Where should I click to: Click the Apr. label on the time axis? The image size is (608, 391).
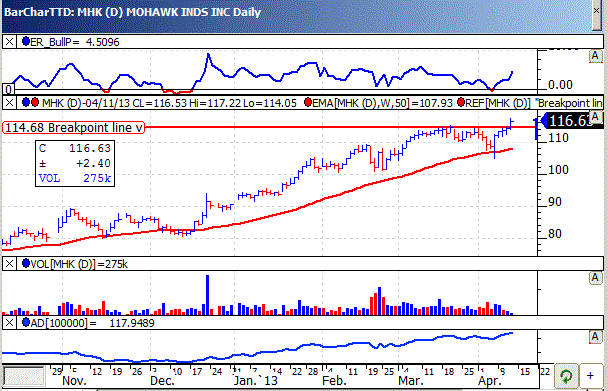point(490,381)
